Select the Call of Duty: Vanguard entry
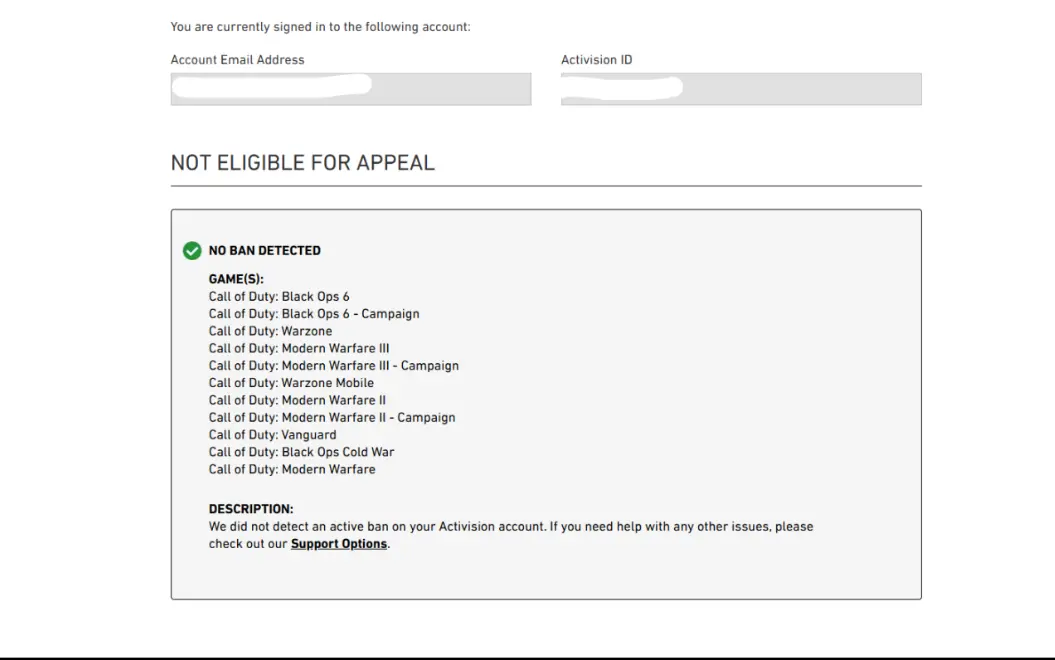This screenshot has height=660, width=1055. click(x=272, y=435)
